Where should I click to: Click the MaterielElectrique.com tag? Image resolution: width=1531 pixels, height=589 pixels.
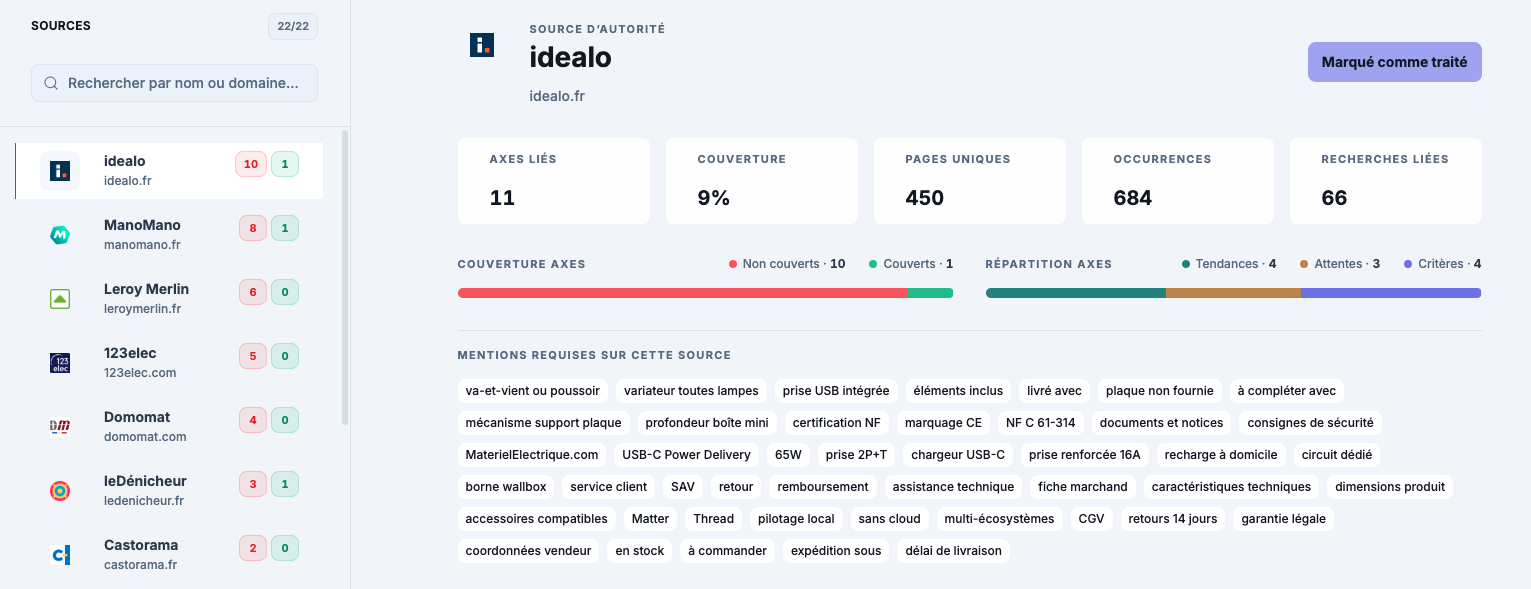pyautogui.click(x=532, y=455)
